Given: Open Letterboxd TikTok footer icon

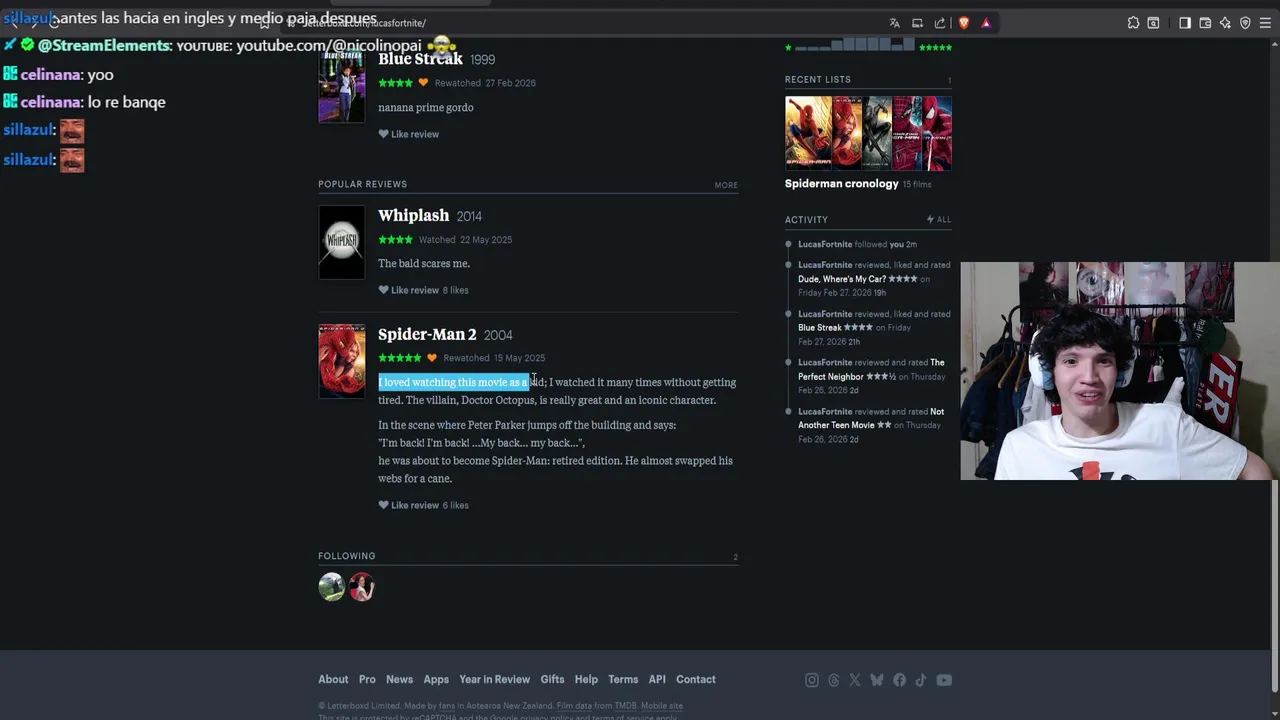Looking at the screenshot, I should 920,680.
